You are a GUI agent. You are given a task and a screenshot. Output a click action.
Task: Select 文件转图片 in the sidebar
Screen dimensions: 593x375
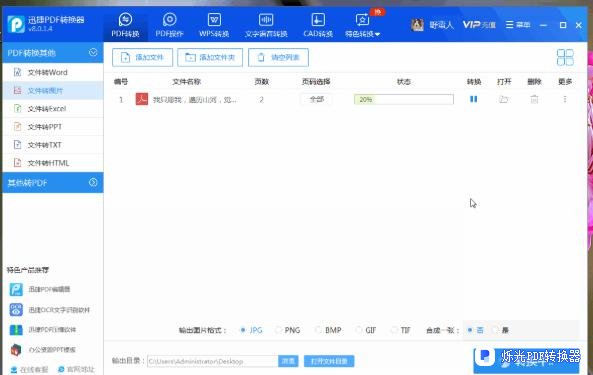point(53,90)
